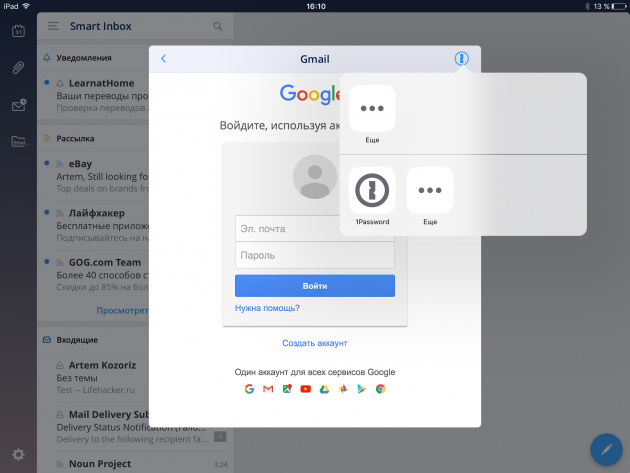Tap the Google Maps service icon
The image size is (630, 473).
click(287, 389)
